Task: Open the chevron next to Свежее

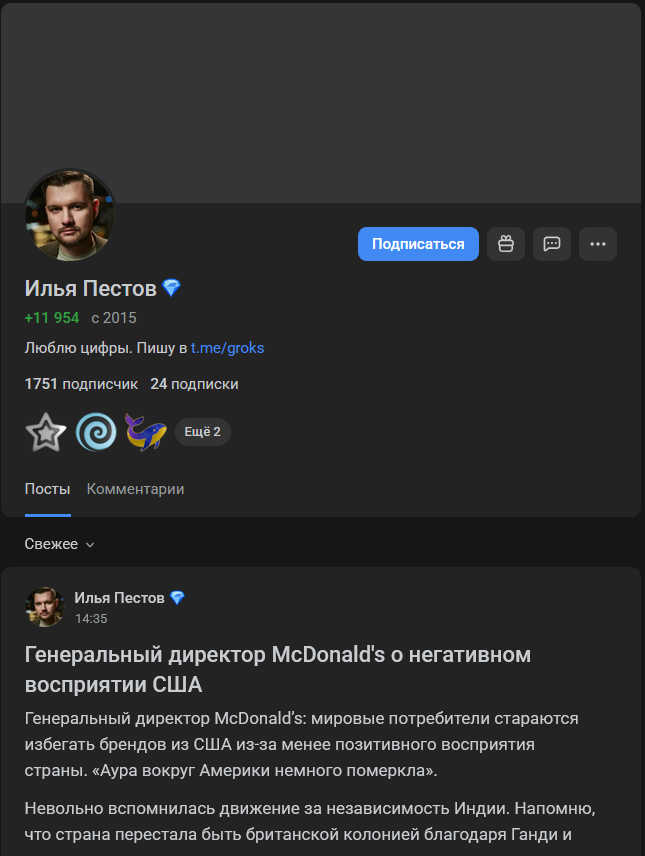Action: tap(89, 545)
